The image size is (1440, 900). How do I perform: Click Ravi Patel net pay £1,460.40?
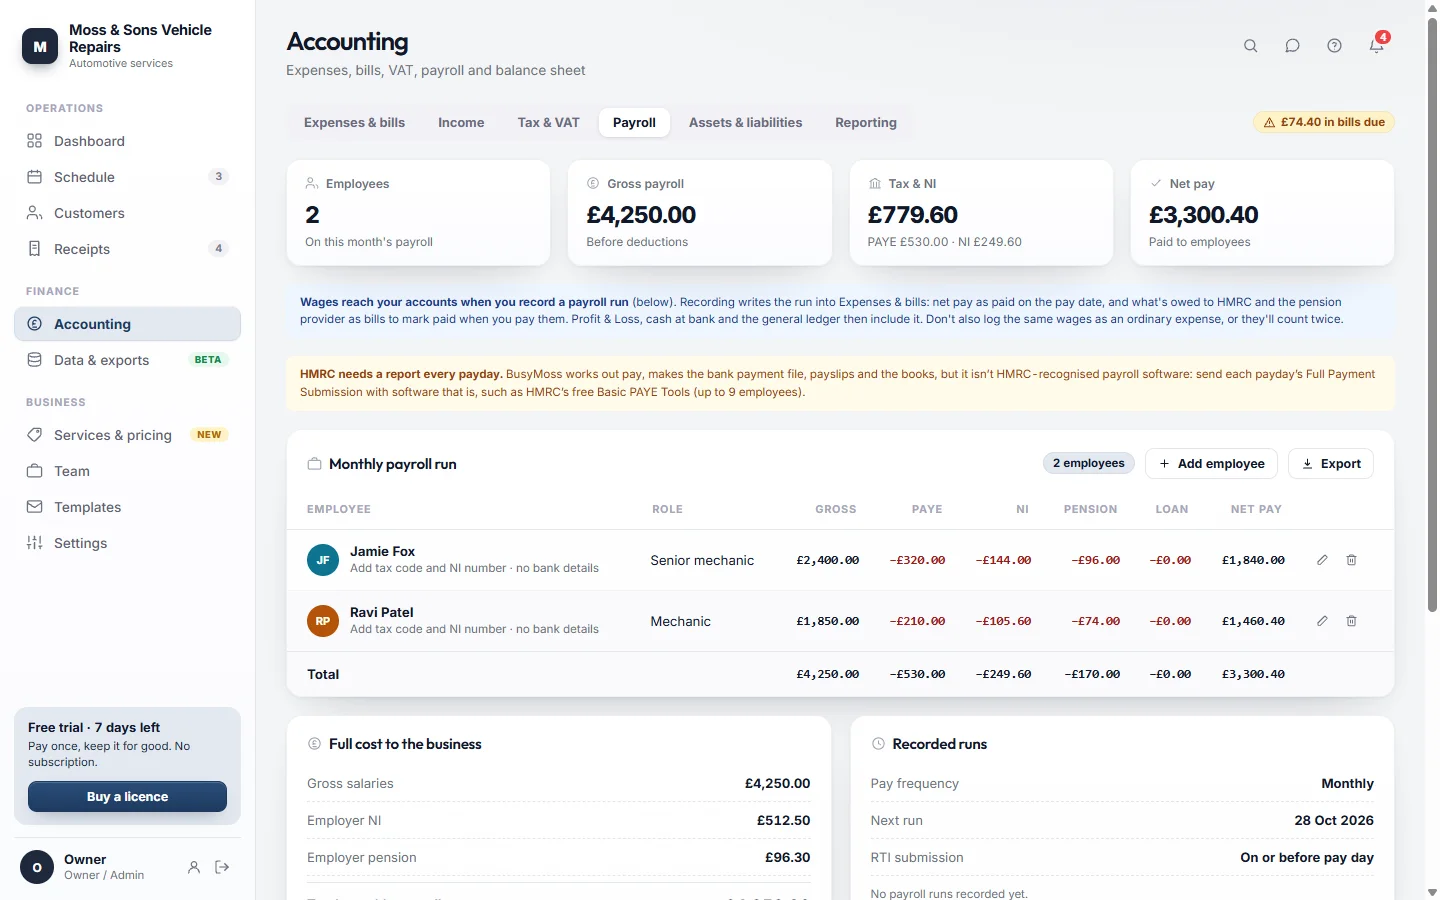pyautogui.click(x=1253, y=621)
